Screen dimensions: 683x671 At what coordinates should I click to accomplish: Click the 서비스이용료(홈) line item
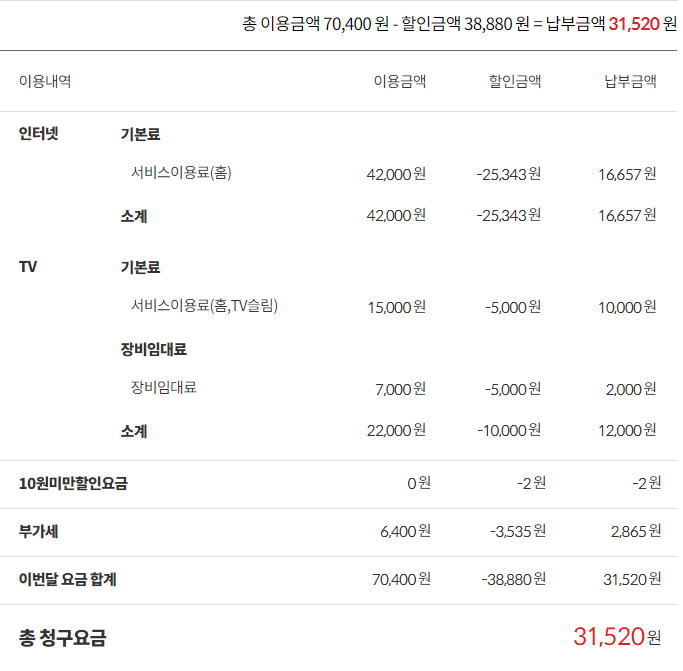point(181,173)
